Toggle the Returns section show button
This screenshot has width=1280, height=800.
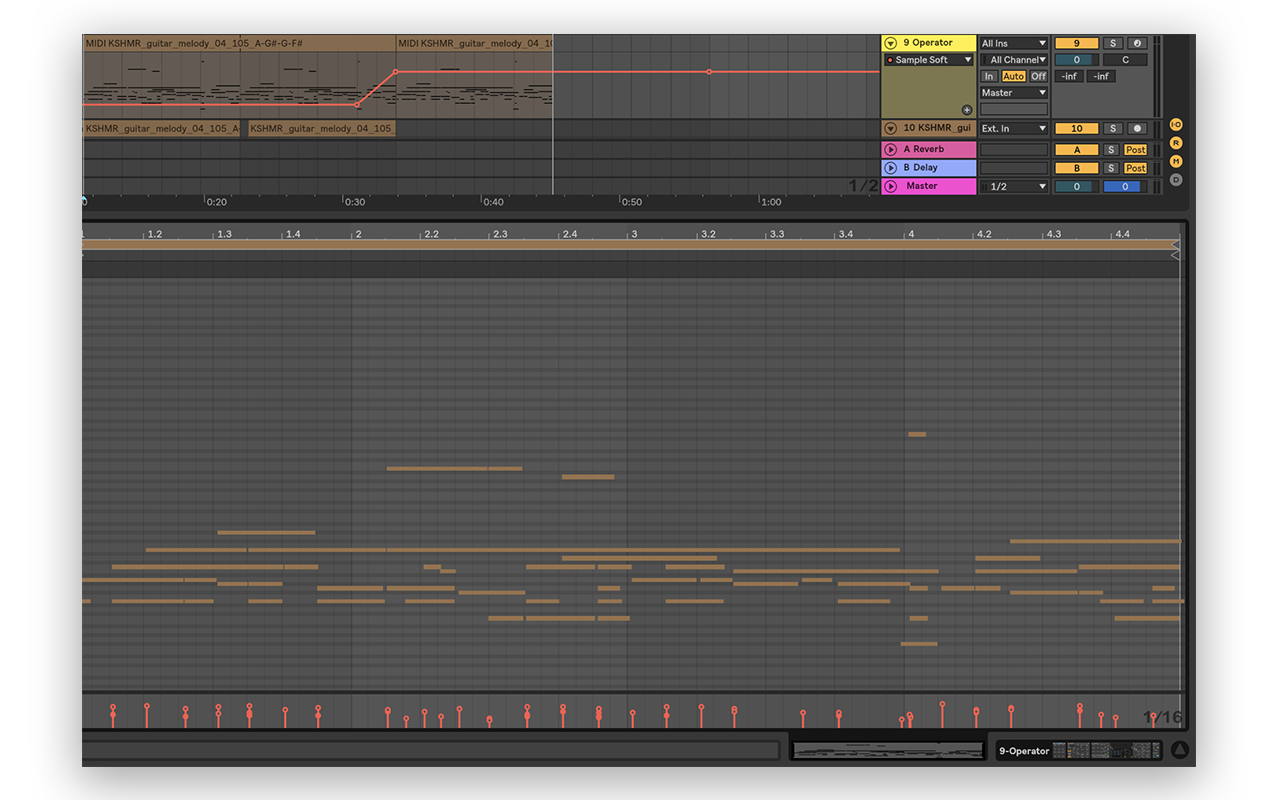pos(1176,143)
